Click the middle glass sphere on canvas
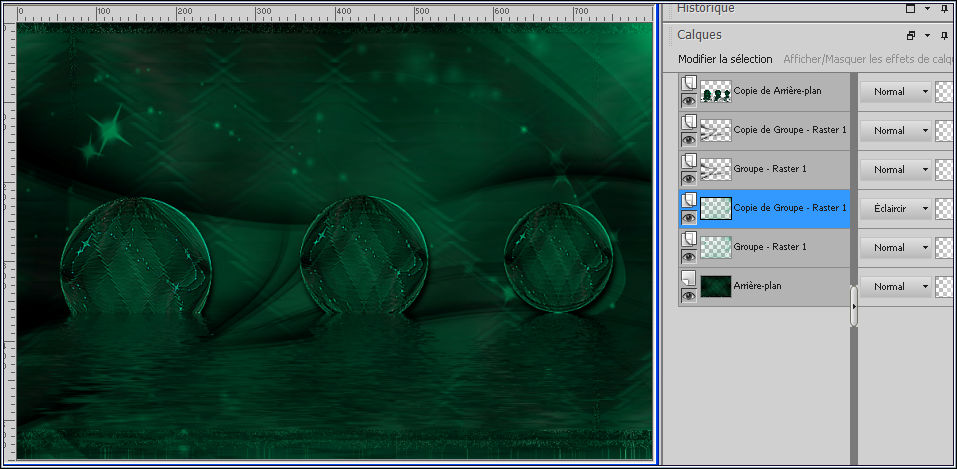 (x=364, y=255)
